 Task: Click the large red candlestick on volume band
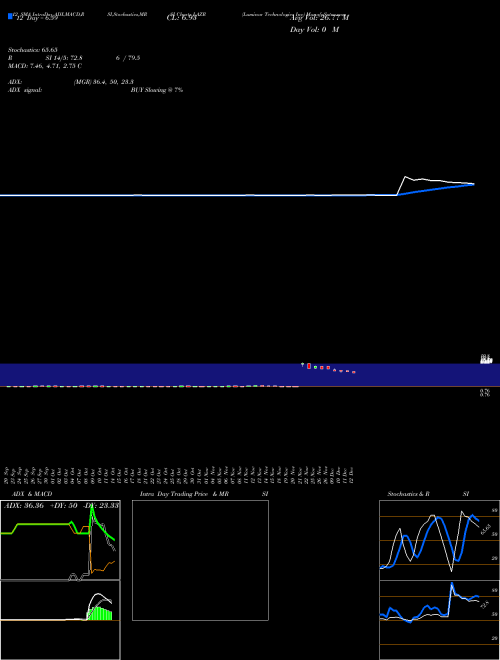click(x=309, y=366)
